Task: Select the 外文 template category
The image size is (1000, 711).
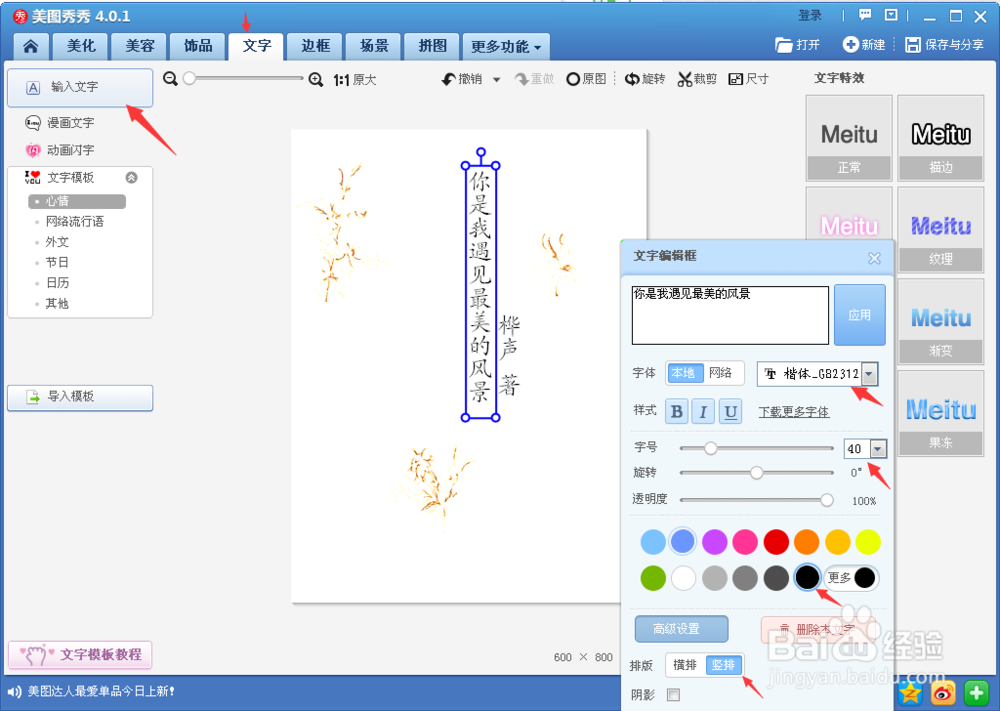Action: (57, 242)
